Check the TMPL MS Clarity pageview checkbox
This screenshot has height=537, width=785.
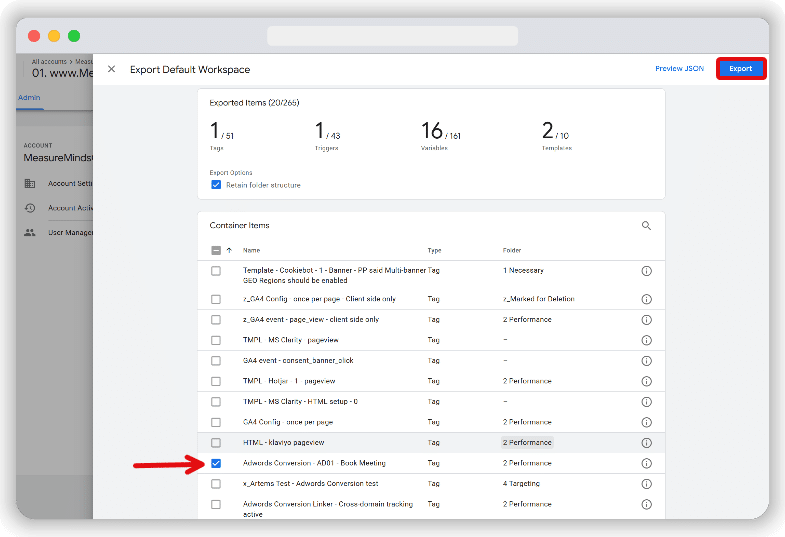click(216, 340)
